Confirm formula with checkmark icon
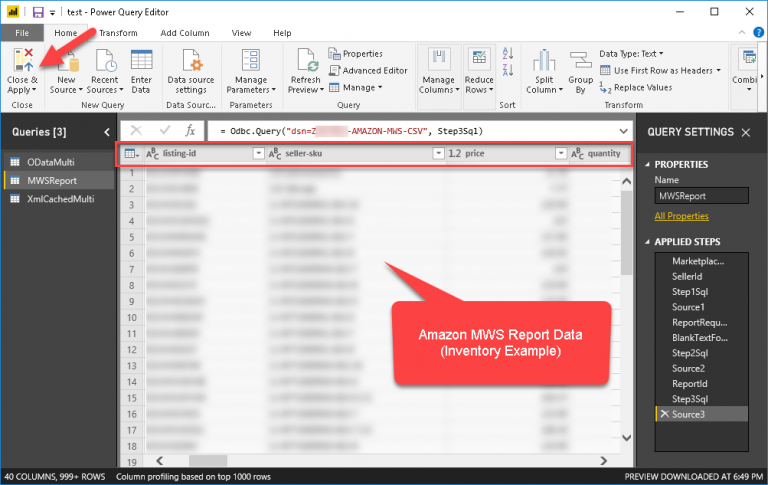 coord(165,130)
